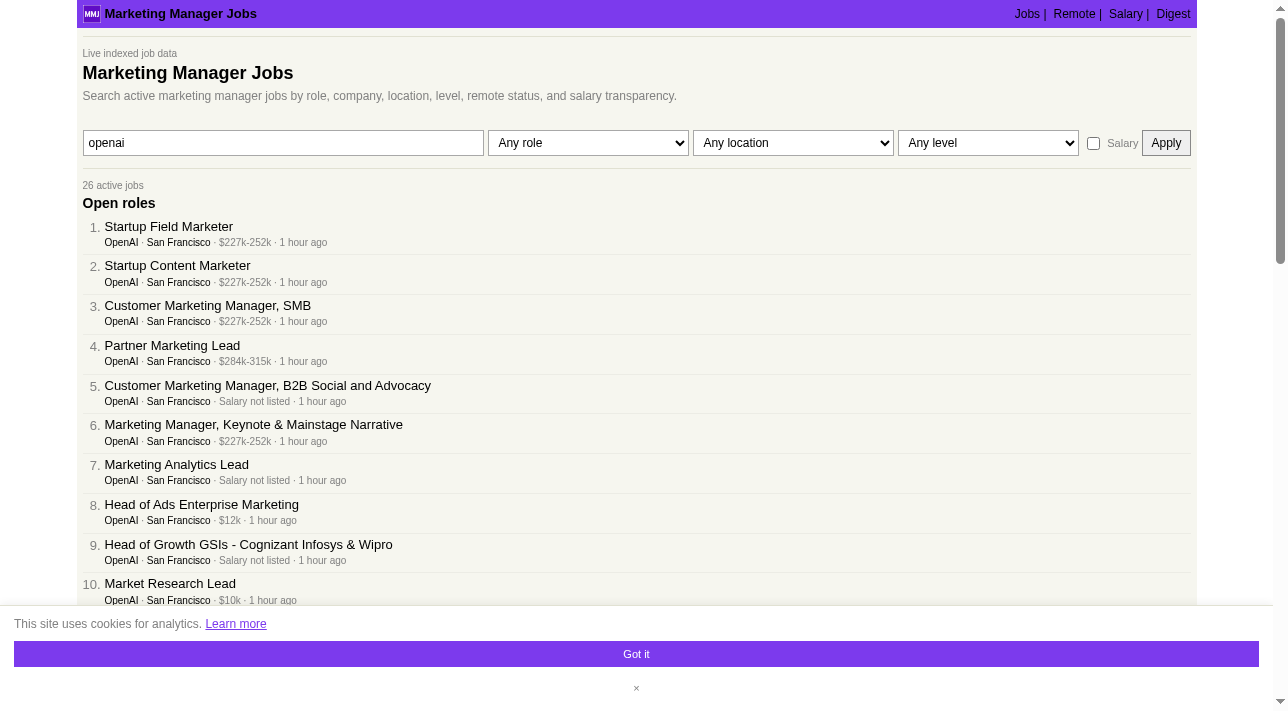
Task: Open Startup Field Marketer job
Action: [169, 227]
